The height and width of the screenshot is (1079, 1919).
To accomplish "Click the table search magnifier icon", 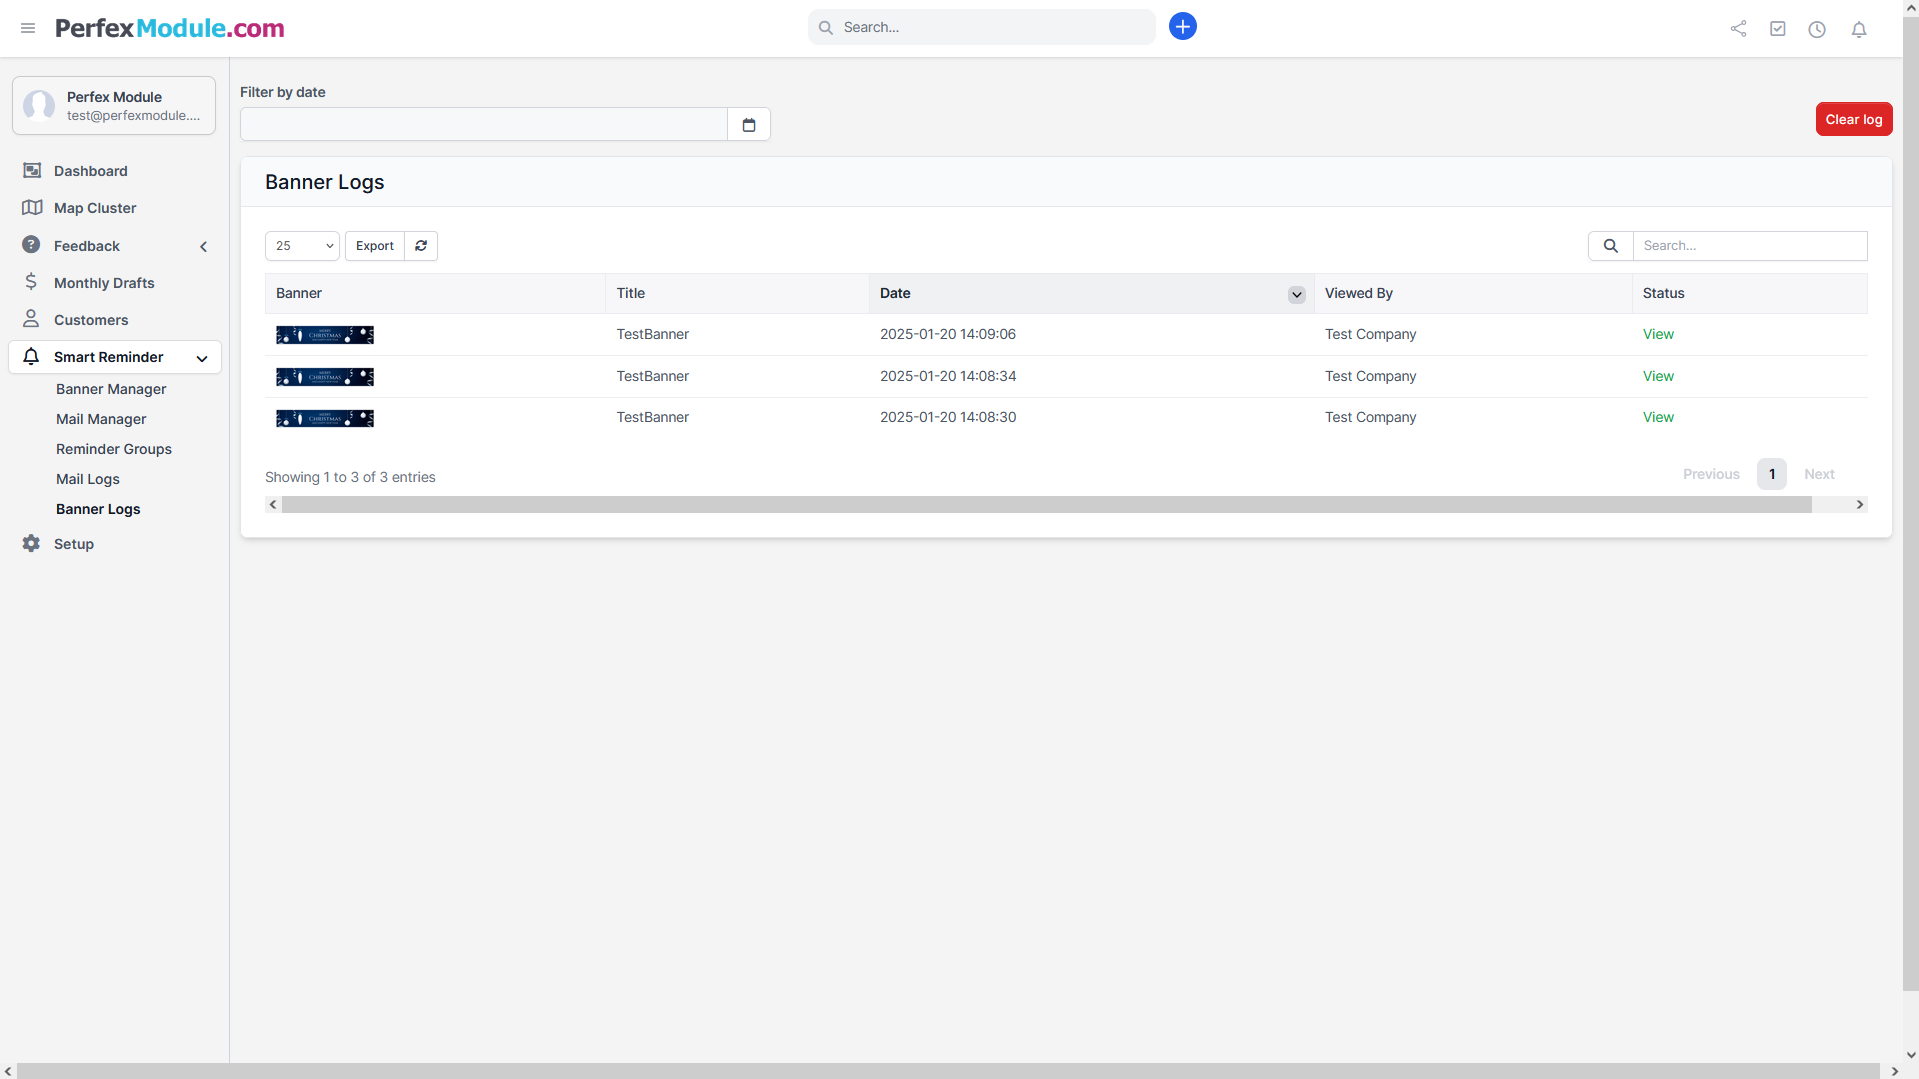I will (1610, 246).
